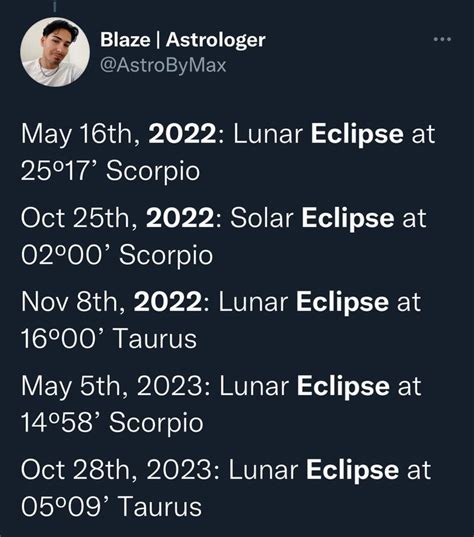Image resolution: width=474 pixels, height=537 pixels.
Task: Open the Blaze | Astrologer display name
Action: pos(183,40)
